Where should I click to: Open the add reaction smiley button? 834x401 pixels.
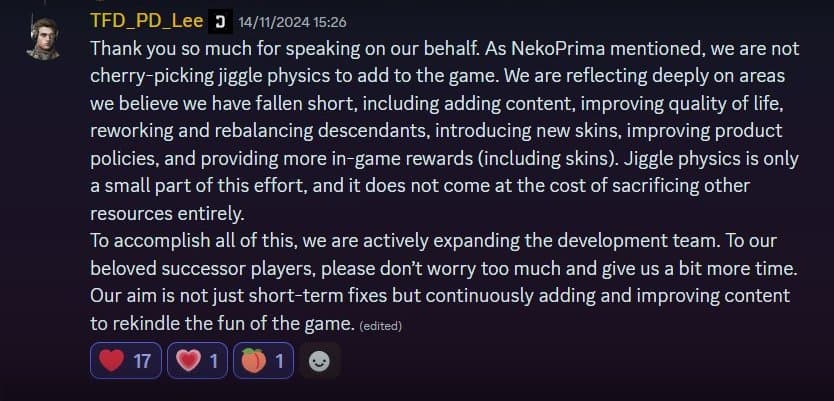coord(320,360)
